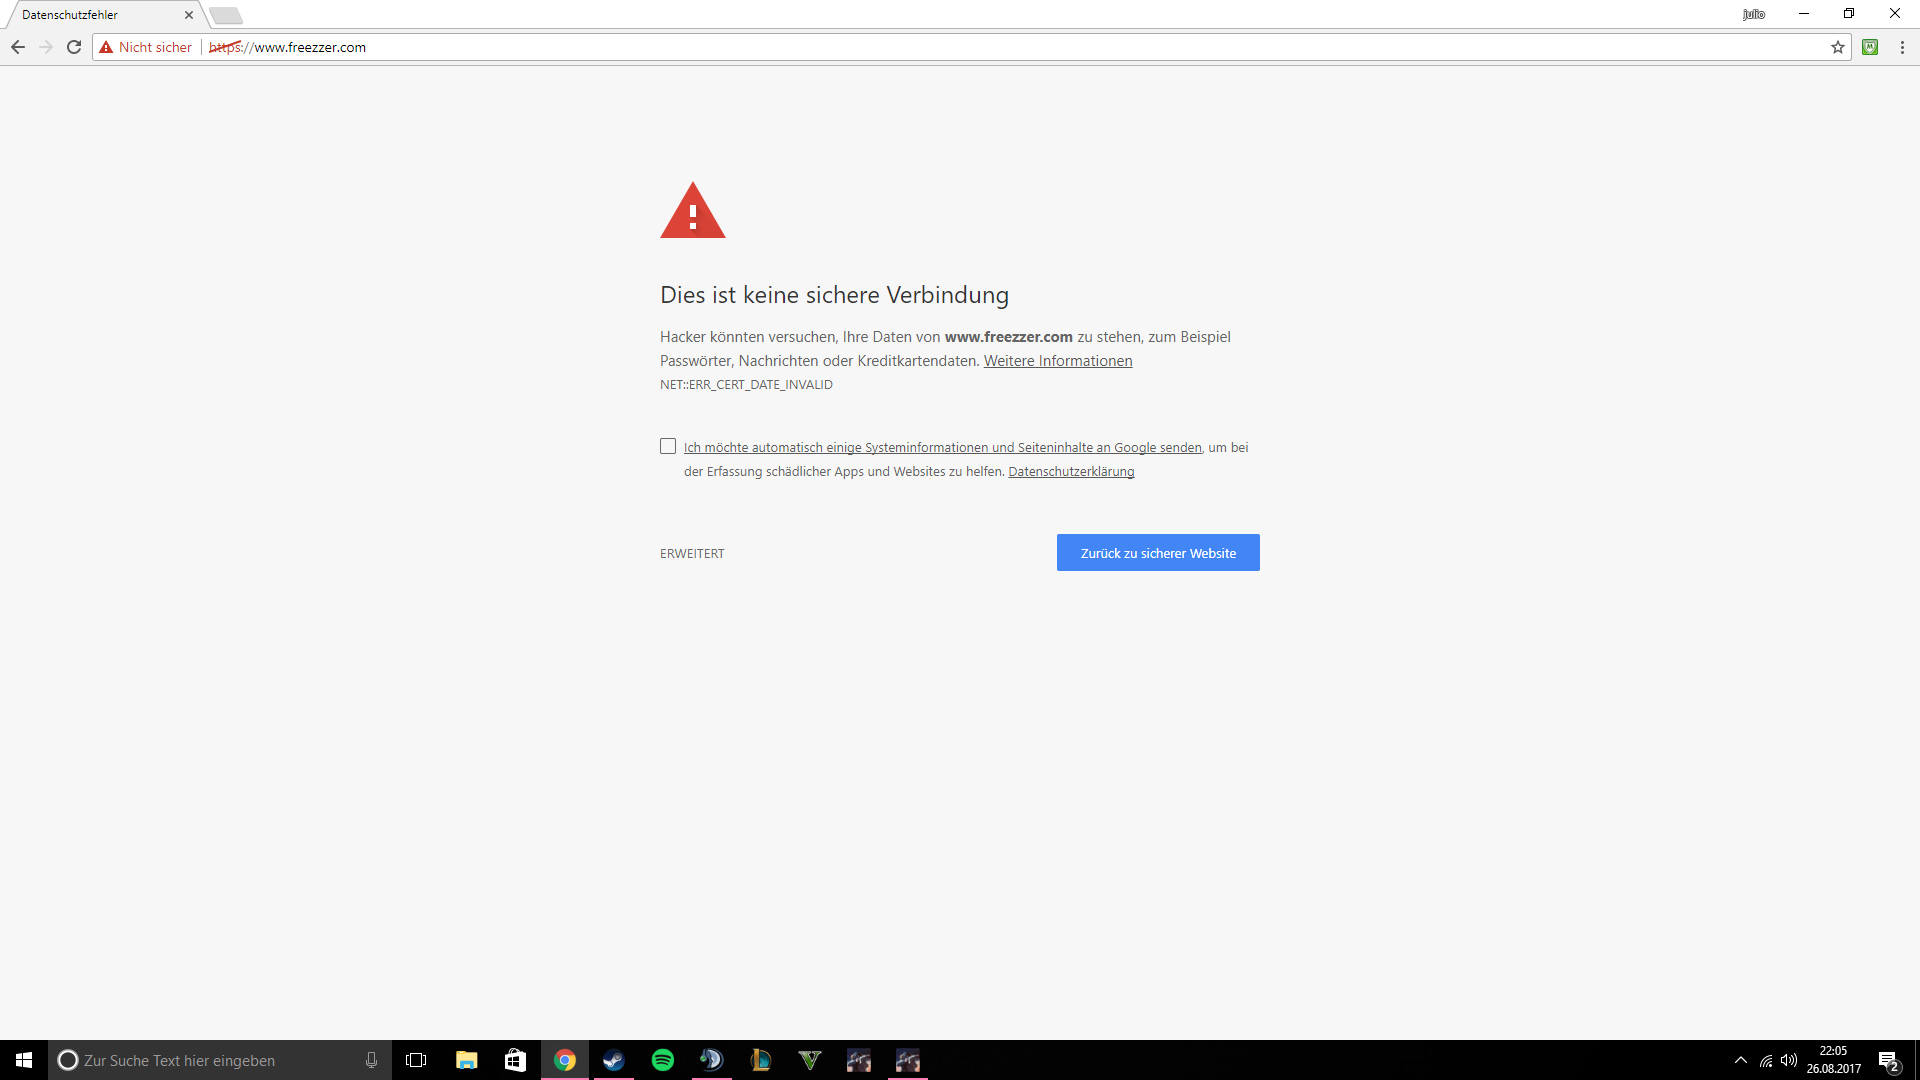Reload the page with refresh icon
The width and height of the screenshot is (1920, 1080).
tap(74, 47)
